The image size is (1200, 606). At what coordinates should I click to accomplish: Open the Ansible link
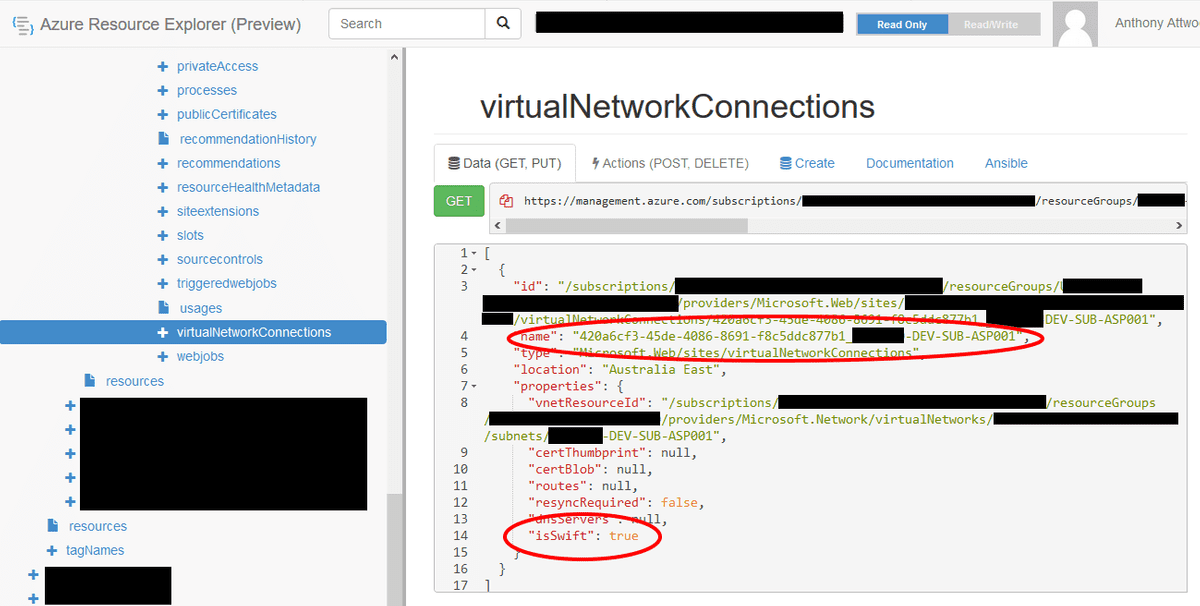1005,163
